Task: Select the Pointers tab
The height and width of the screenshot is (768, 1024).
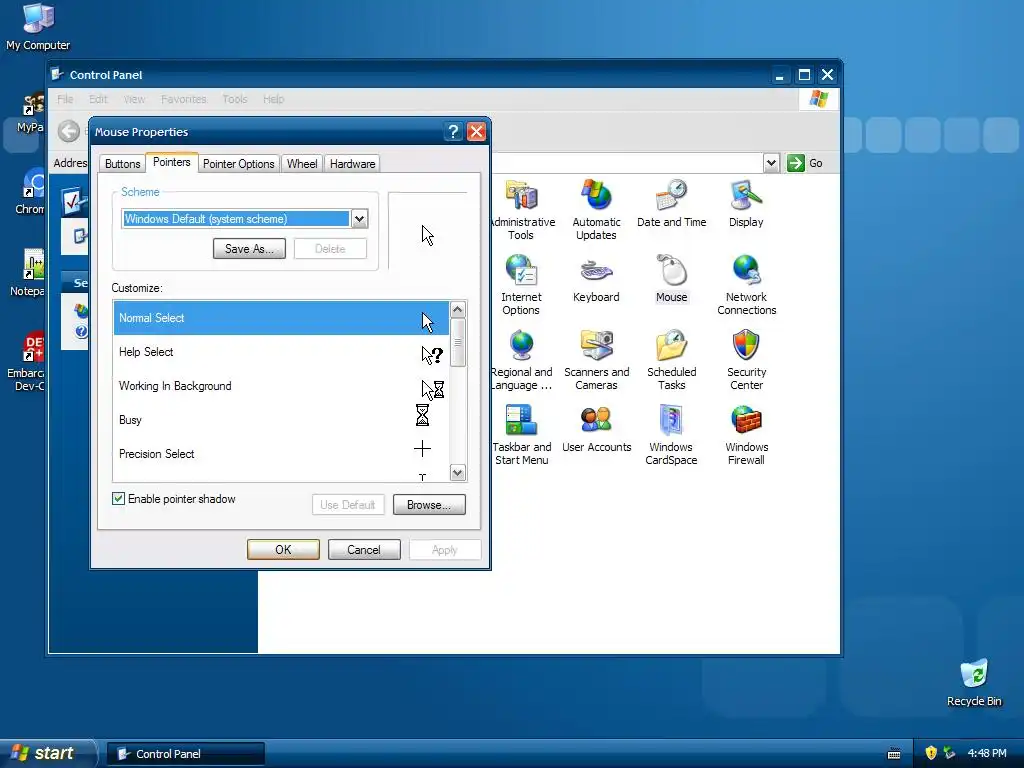Action: (x=172, y=162)
